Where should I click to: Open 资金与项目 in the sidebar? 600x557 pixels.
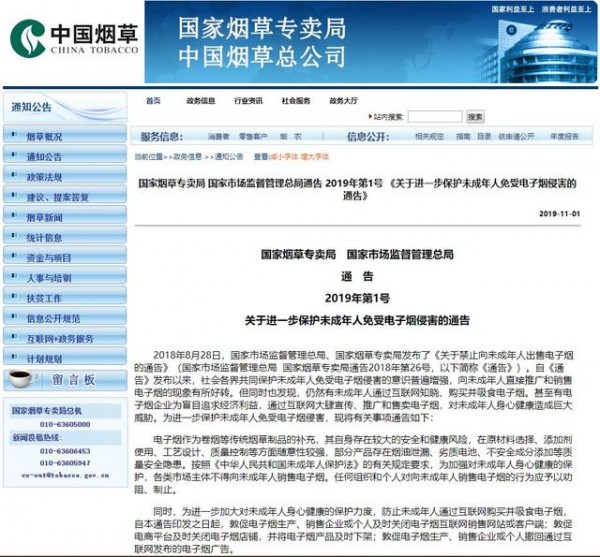65,256
